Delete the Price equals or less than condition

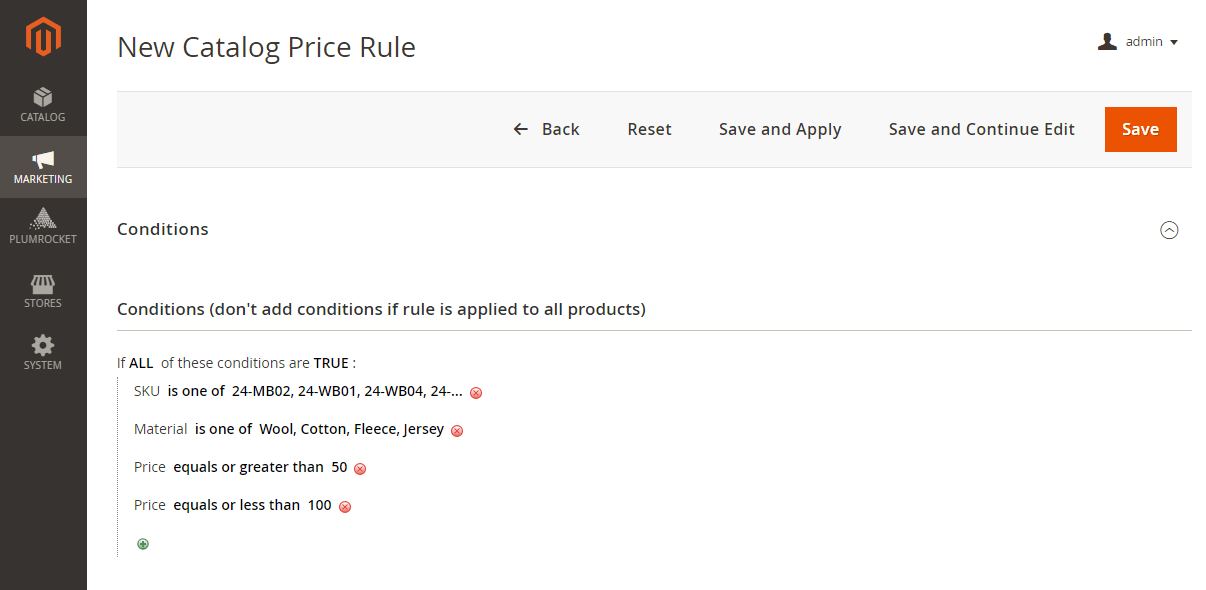[x=345, y=507]
